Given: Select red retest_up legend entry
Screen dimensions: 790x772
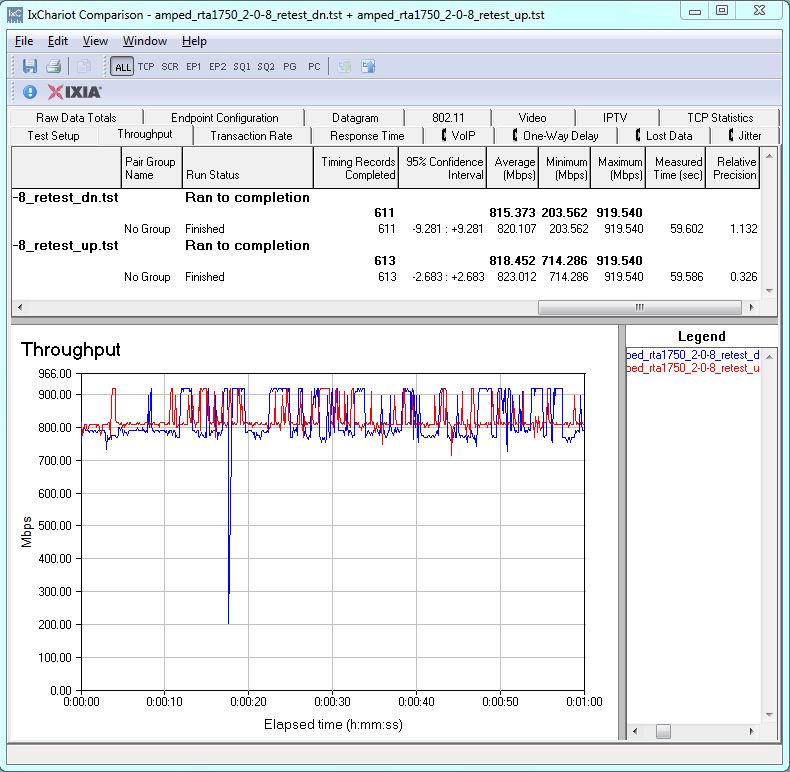Looking at the screenshot, I should (693, 368).
